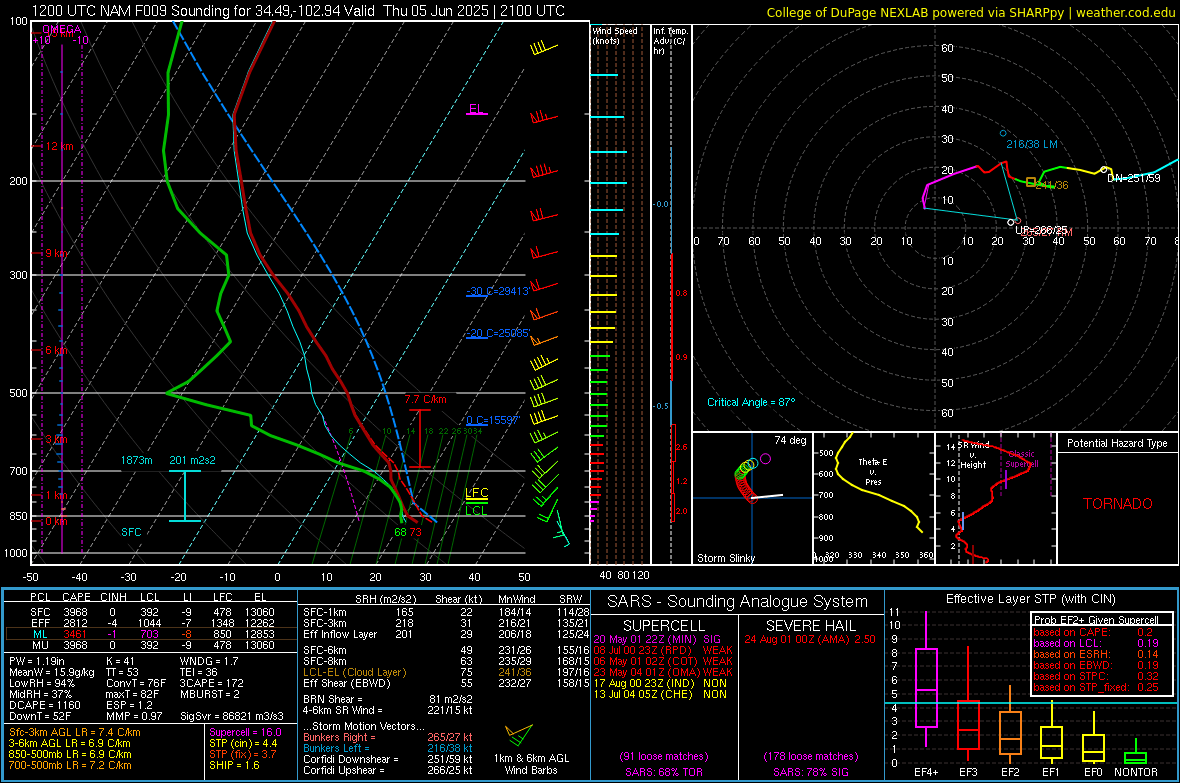Image resolution: width=1180 pixels, height=783 pixels.
Task: Click the 'Classic Supercell' magenta label
Action: tap(1021, 459)
